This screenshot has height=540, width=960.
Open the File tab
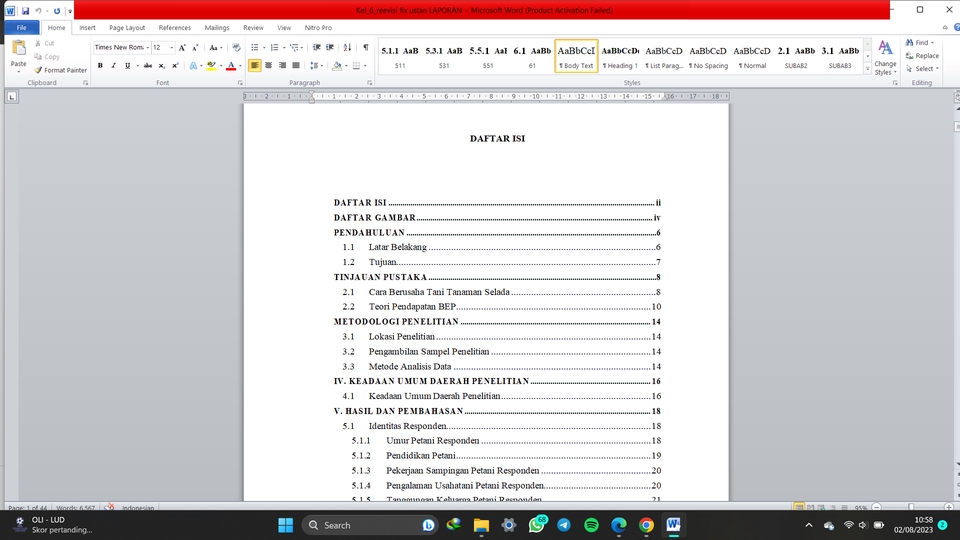21,28
